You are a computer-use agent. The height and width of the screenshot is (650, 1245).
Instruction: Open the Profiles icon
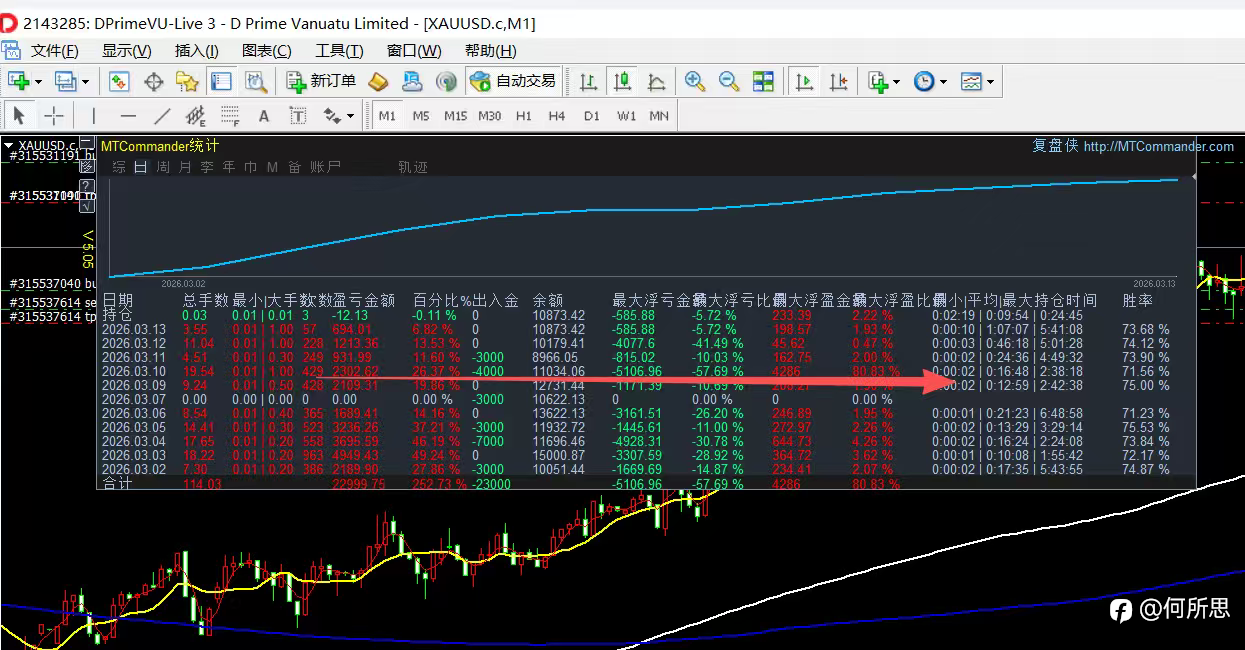(66, 81)
